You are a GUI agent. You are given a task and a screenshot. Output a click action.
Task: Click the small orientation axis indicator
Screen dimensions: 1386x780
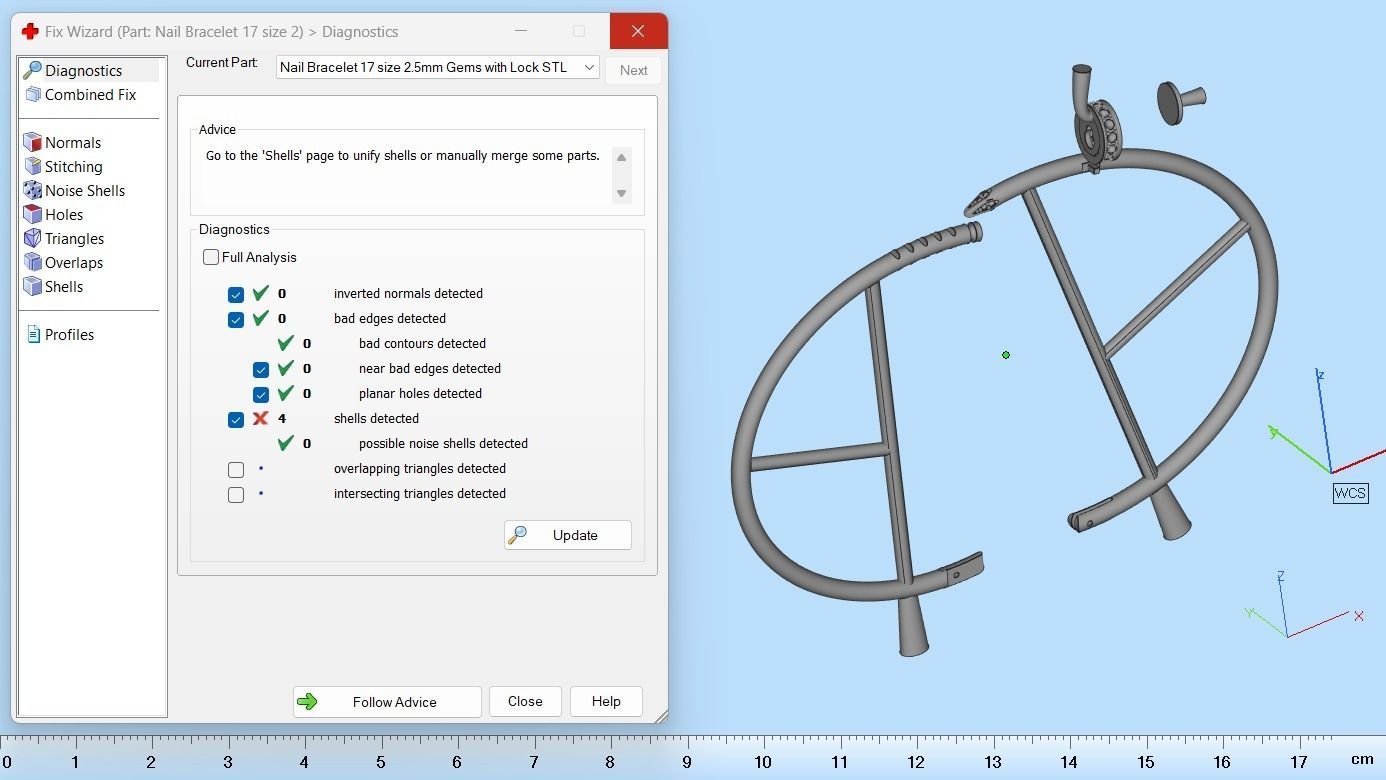[1304, 607]
